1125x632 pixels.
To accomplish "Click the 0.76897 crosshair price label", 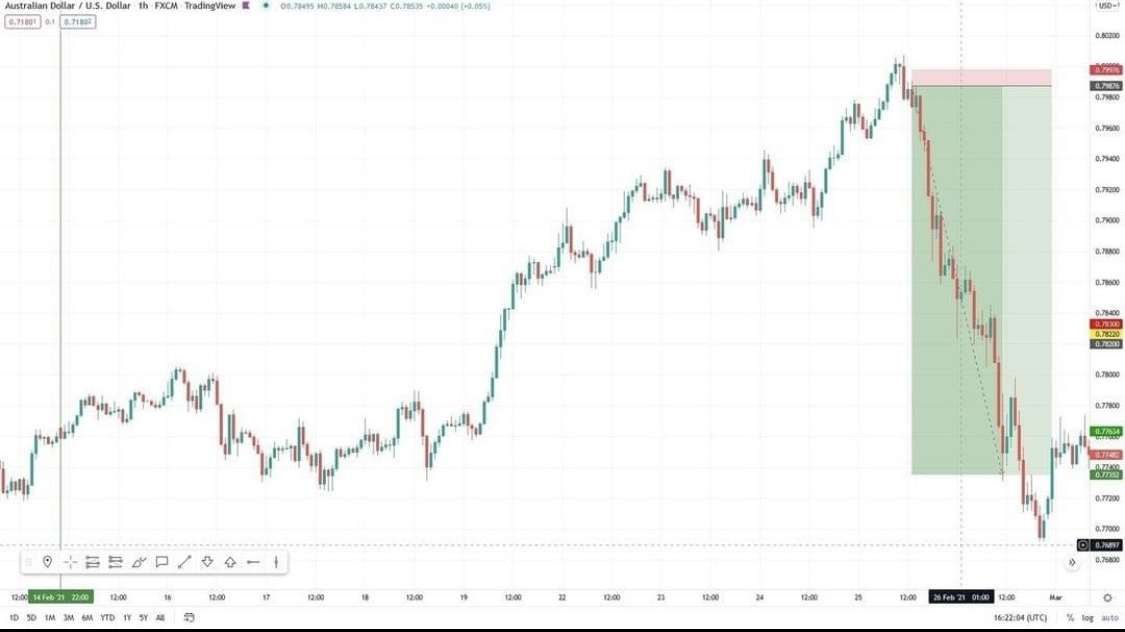I will tap(1106, 545).
